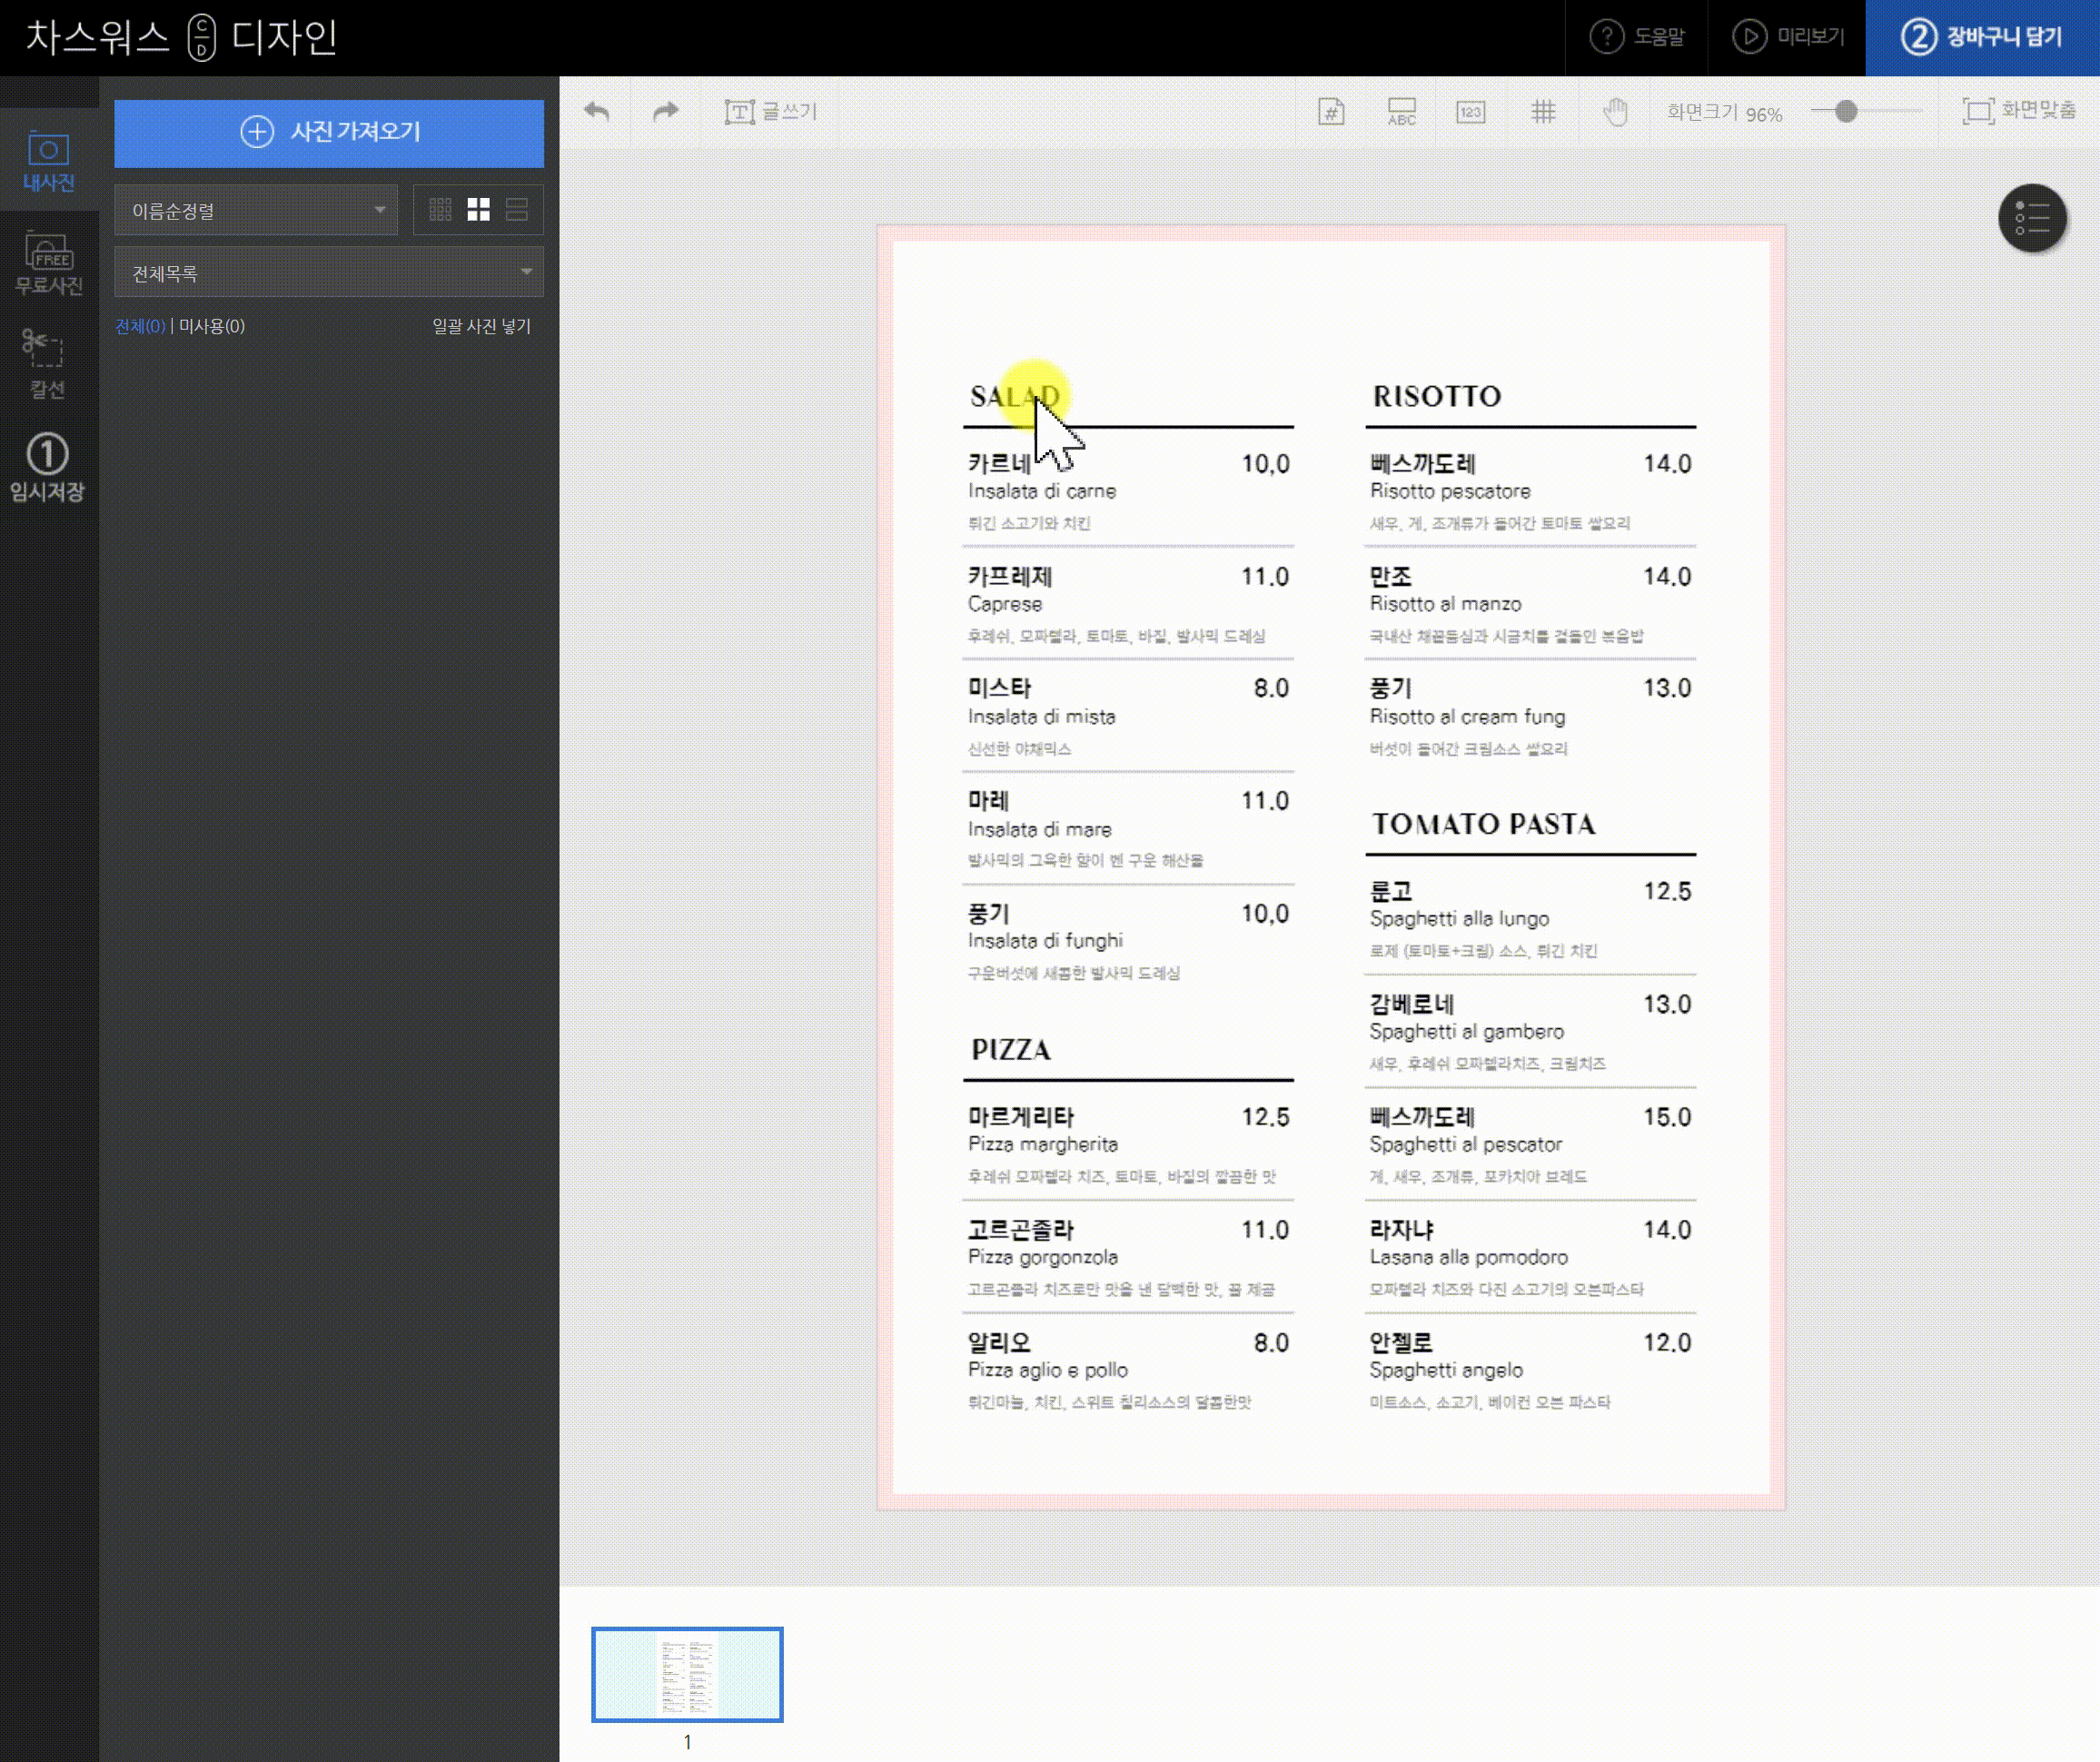Open 미리보기 preview
This screenshot has width=2100, height=1762.
[1788, 37]
